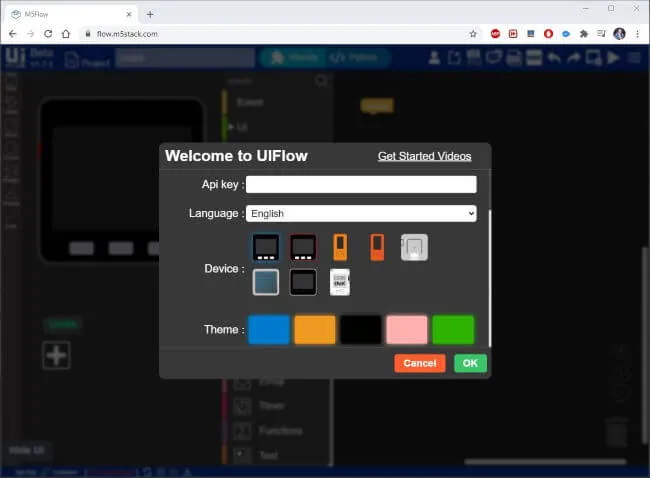Click the dialog's vertical scrollbar
Viewport: 650px width, 478px height.
(x=490, y=278)
